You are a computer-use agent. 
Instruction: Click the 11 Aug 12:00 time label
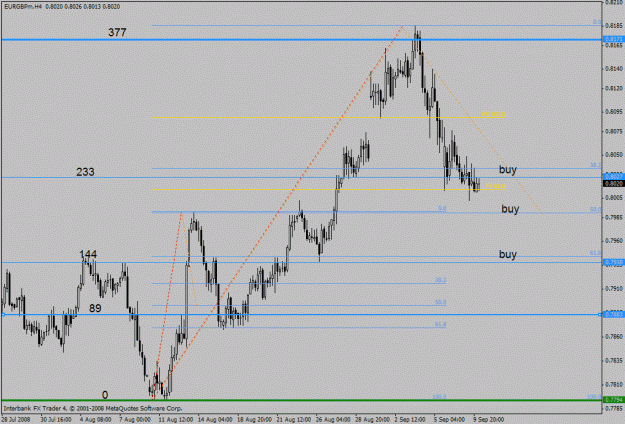tap(176, 419)
